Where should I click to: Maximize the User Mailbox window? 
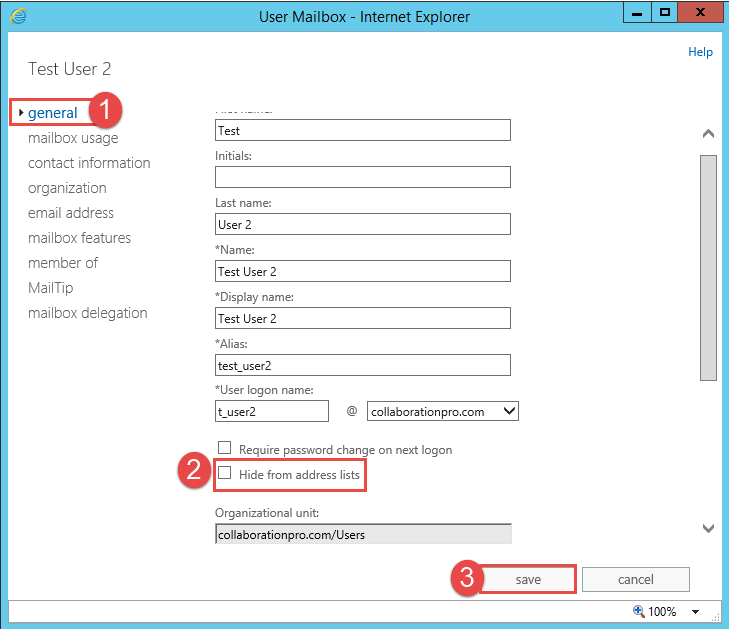click(665, 13)
